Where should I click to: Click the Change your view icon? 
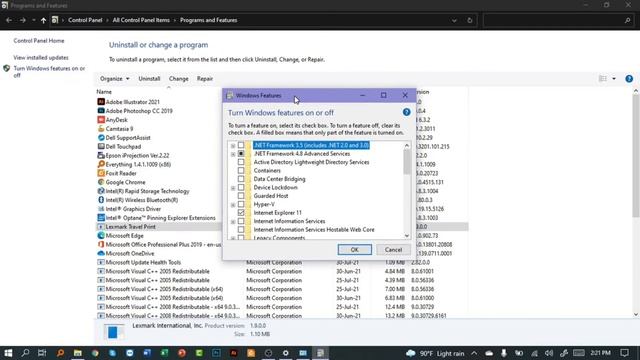(x=602, y=78)
